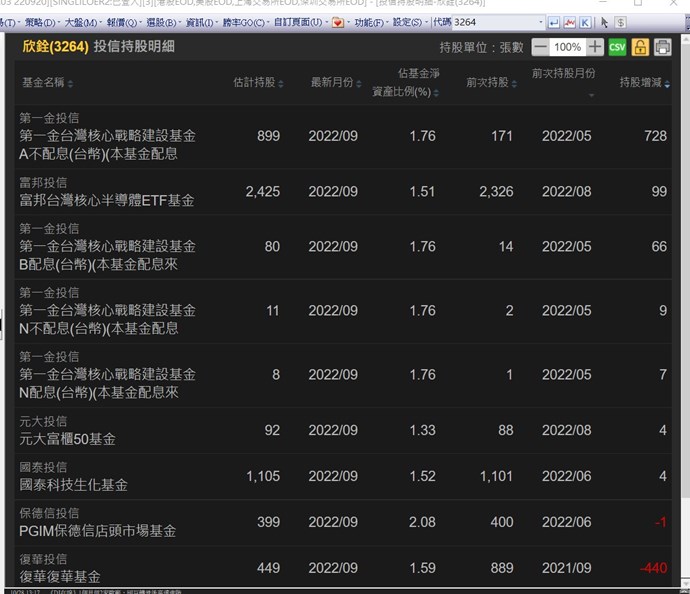Sort by 持股增減 column header
The image size is (690, 594).
coord(640,83)
